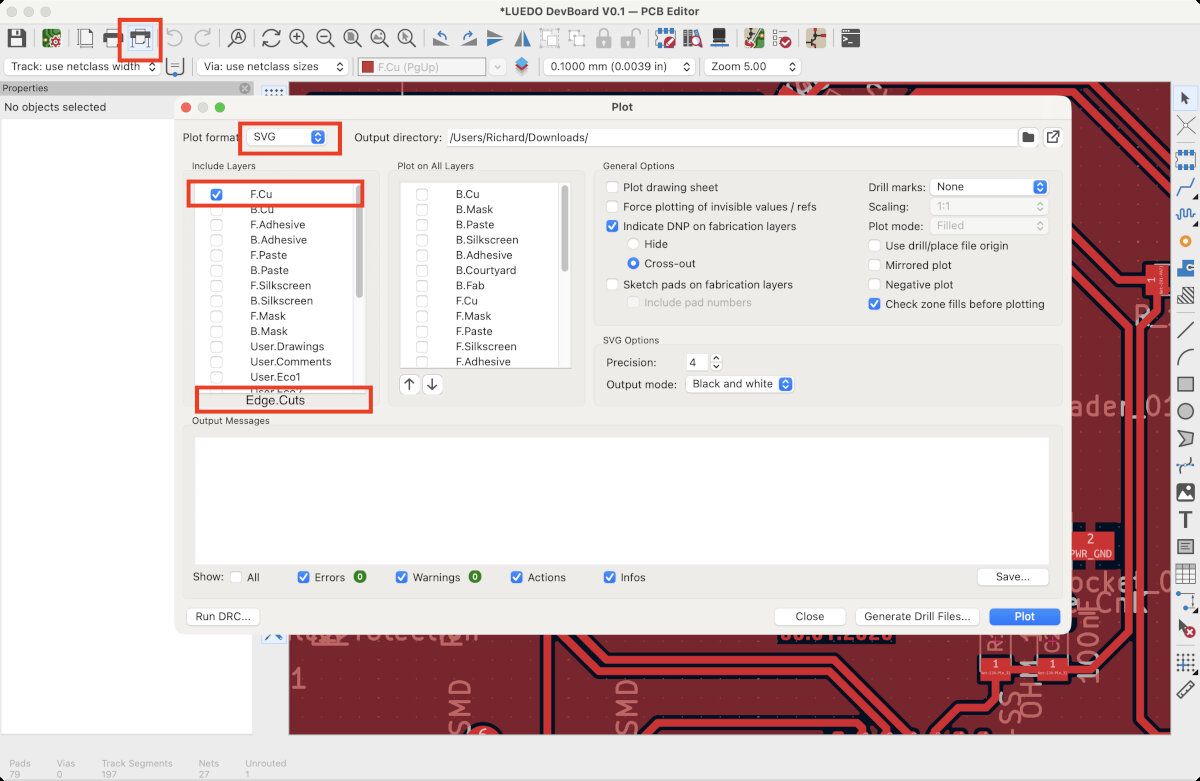Enable Mirrored plot checkbox
The image size is (1200, 781).
pos(875,265)
